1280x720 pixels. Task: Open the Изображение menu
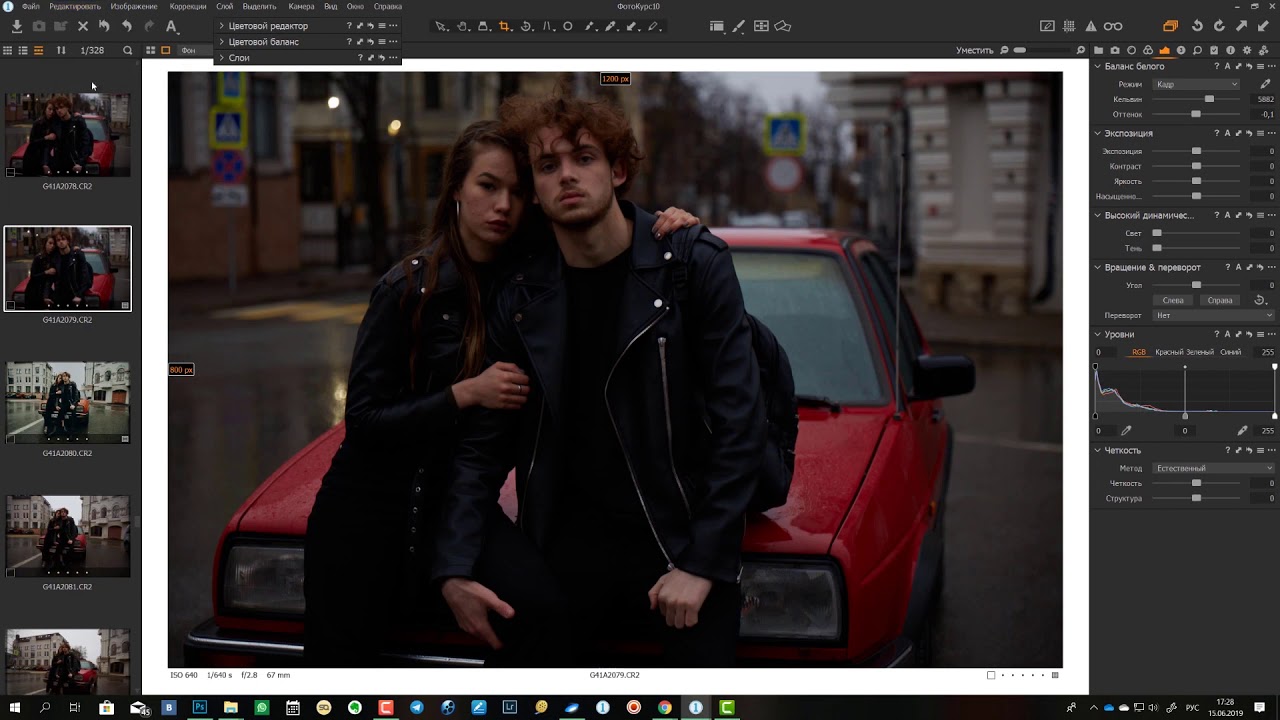(134, 6)
